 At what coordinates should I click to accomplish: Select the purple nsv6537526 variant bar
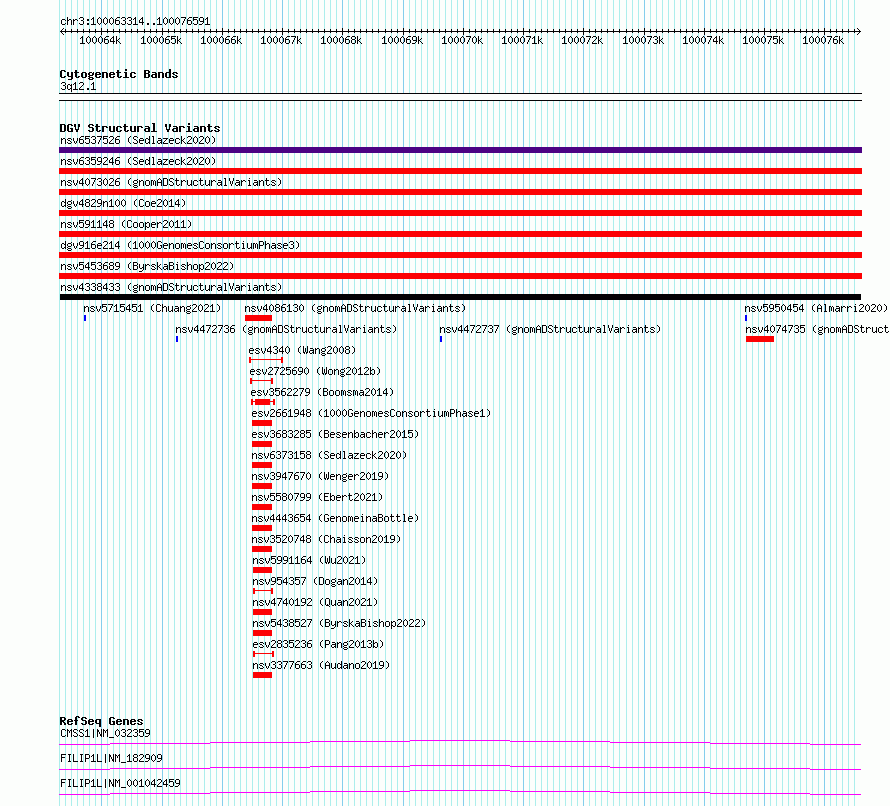tap(460, 150)
